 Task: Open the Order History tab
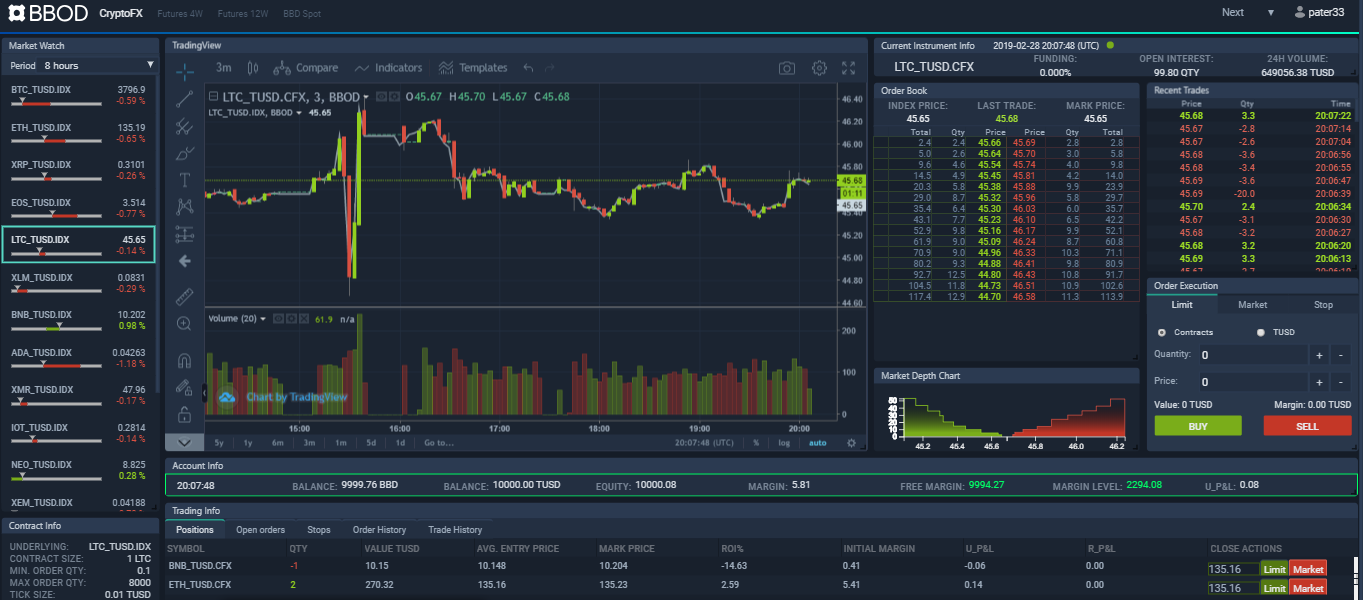379,530
